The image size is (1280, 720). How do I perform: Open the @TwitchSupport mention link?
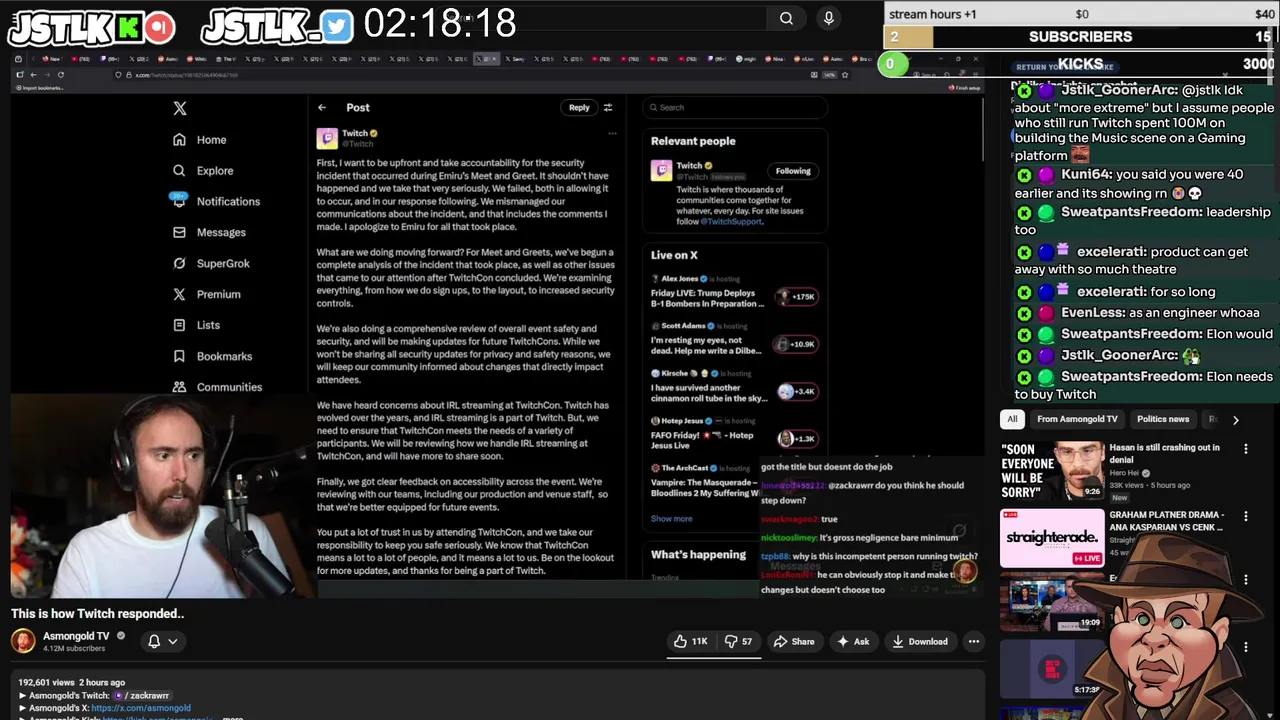[731, 221]
